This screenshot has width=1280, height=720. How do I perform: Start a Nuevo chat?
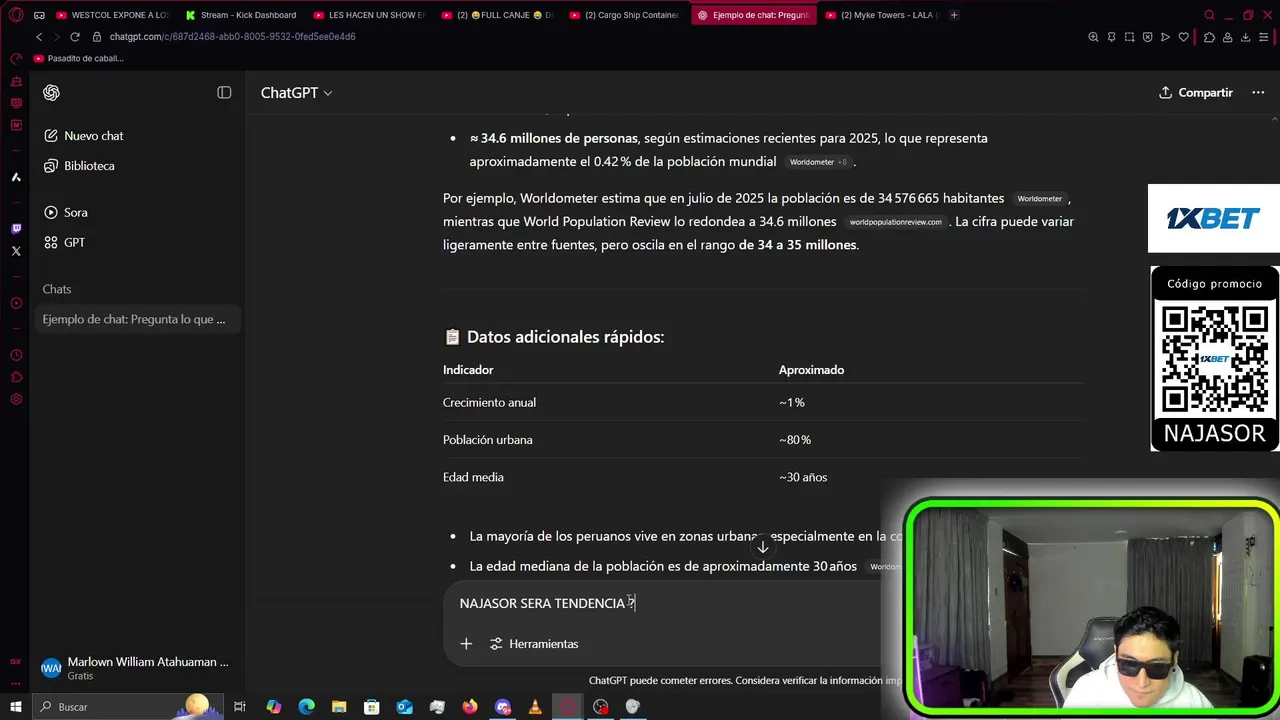coord(84,136)
